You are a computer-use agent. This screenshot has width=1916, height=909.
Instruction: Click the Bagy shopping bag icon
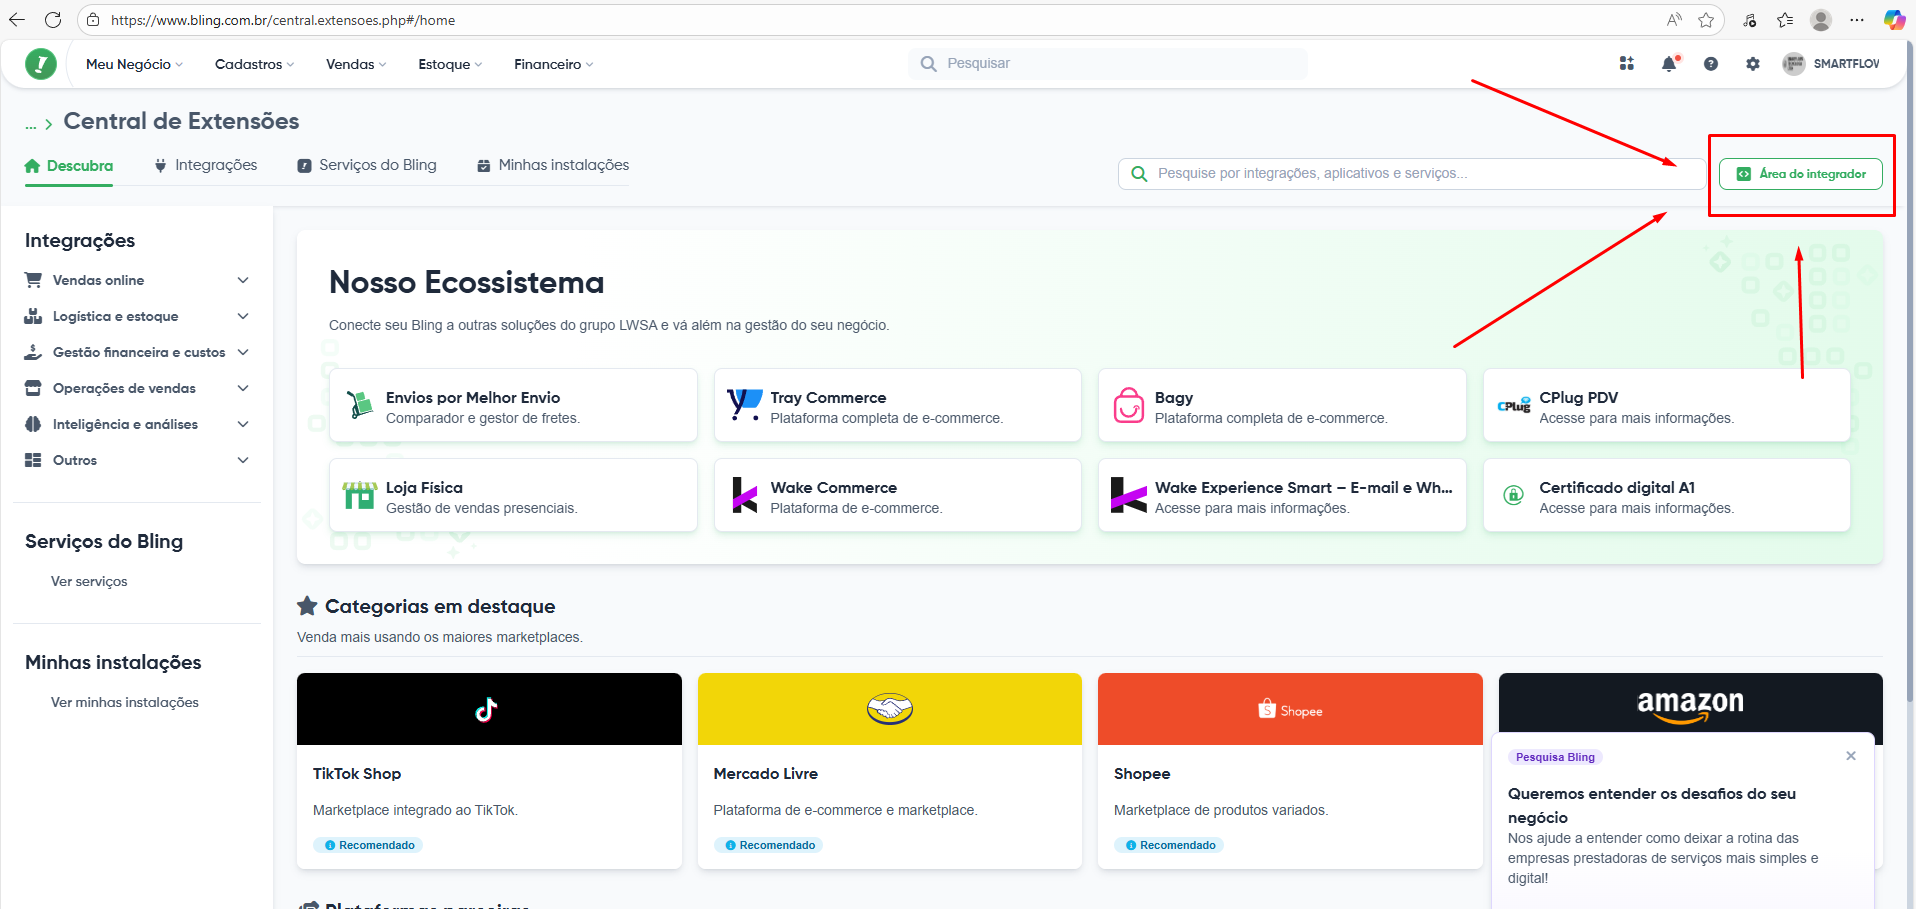point(1129,405)
